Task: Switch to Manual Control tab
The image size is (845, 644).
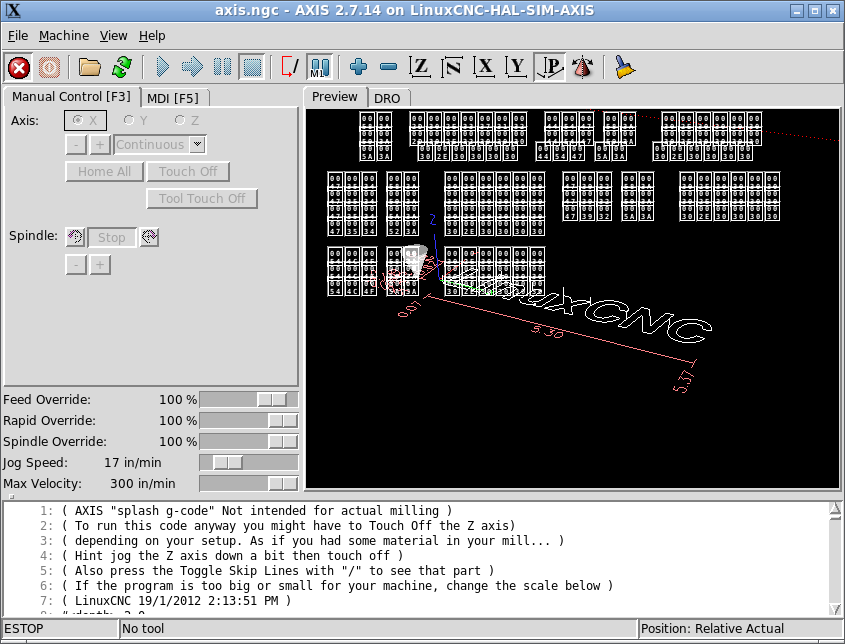Action: [71, 97]
